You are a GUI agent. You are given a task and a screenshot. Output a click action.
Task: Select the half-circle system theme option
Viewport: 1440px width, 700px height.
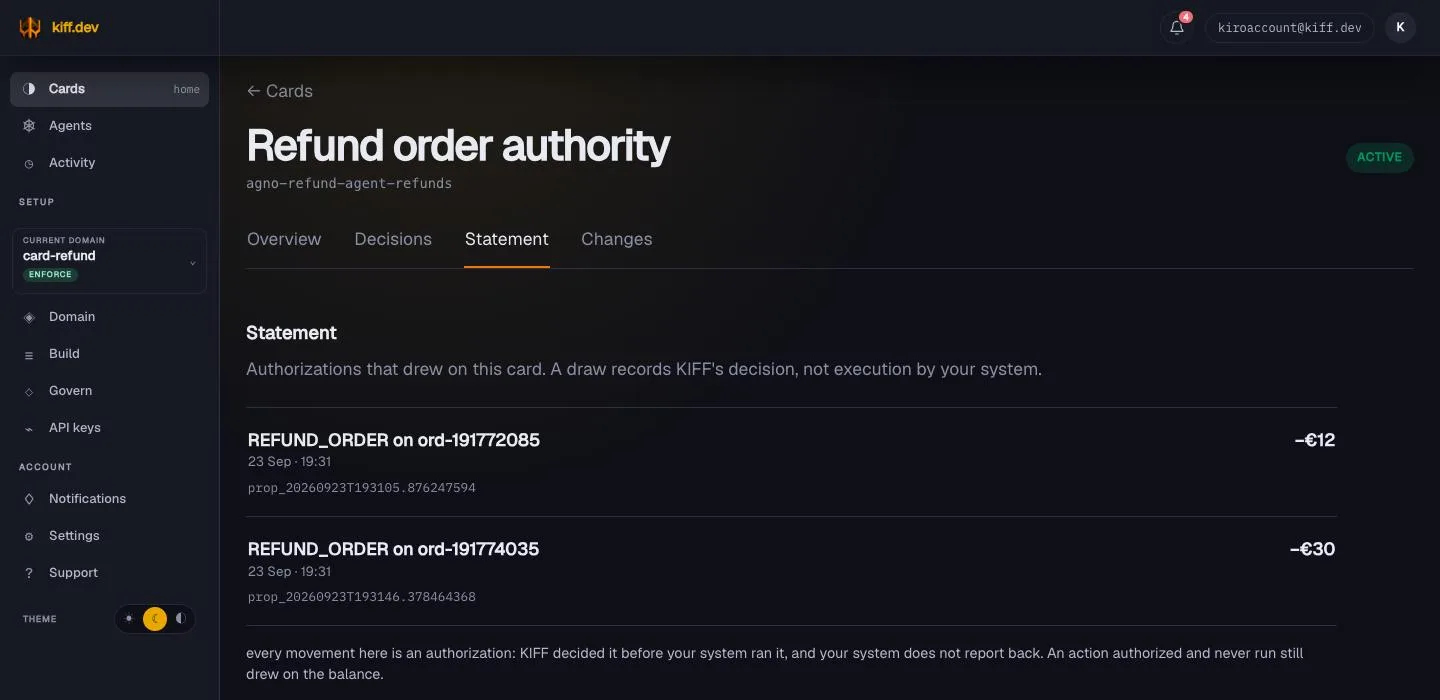[x=181, y=619]
